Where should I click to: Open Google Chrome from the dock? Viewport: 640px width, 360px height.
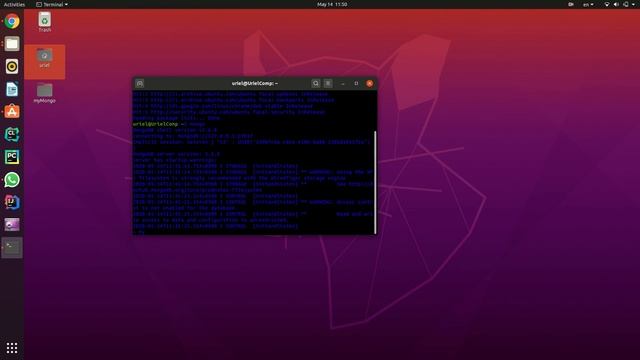click(x=12, y=21)
